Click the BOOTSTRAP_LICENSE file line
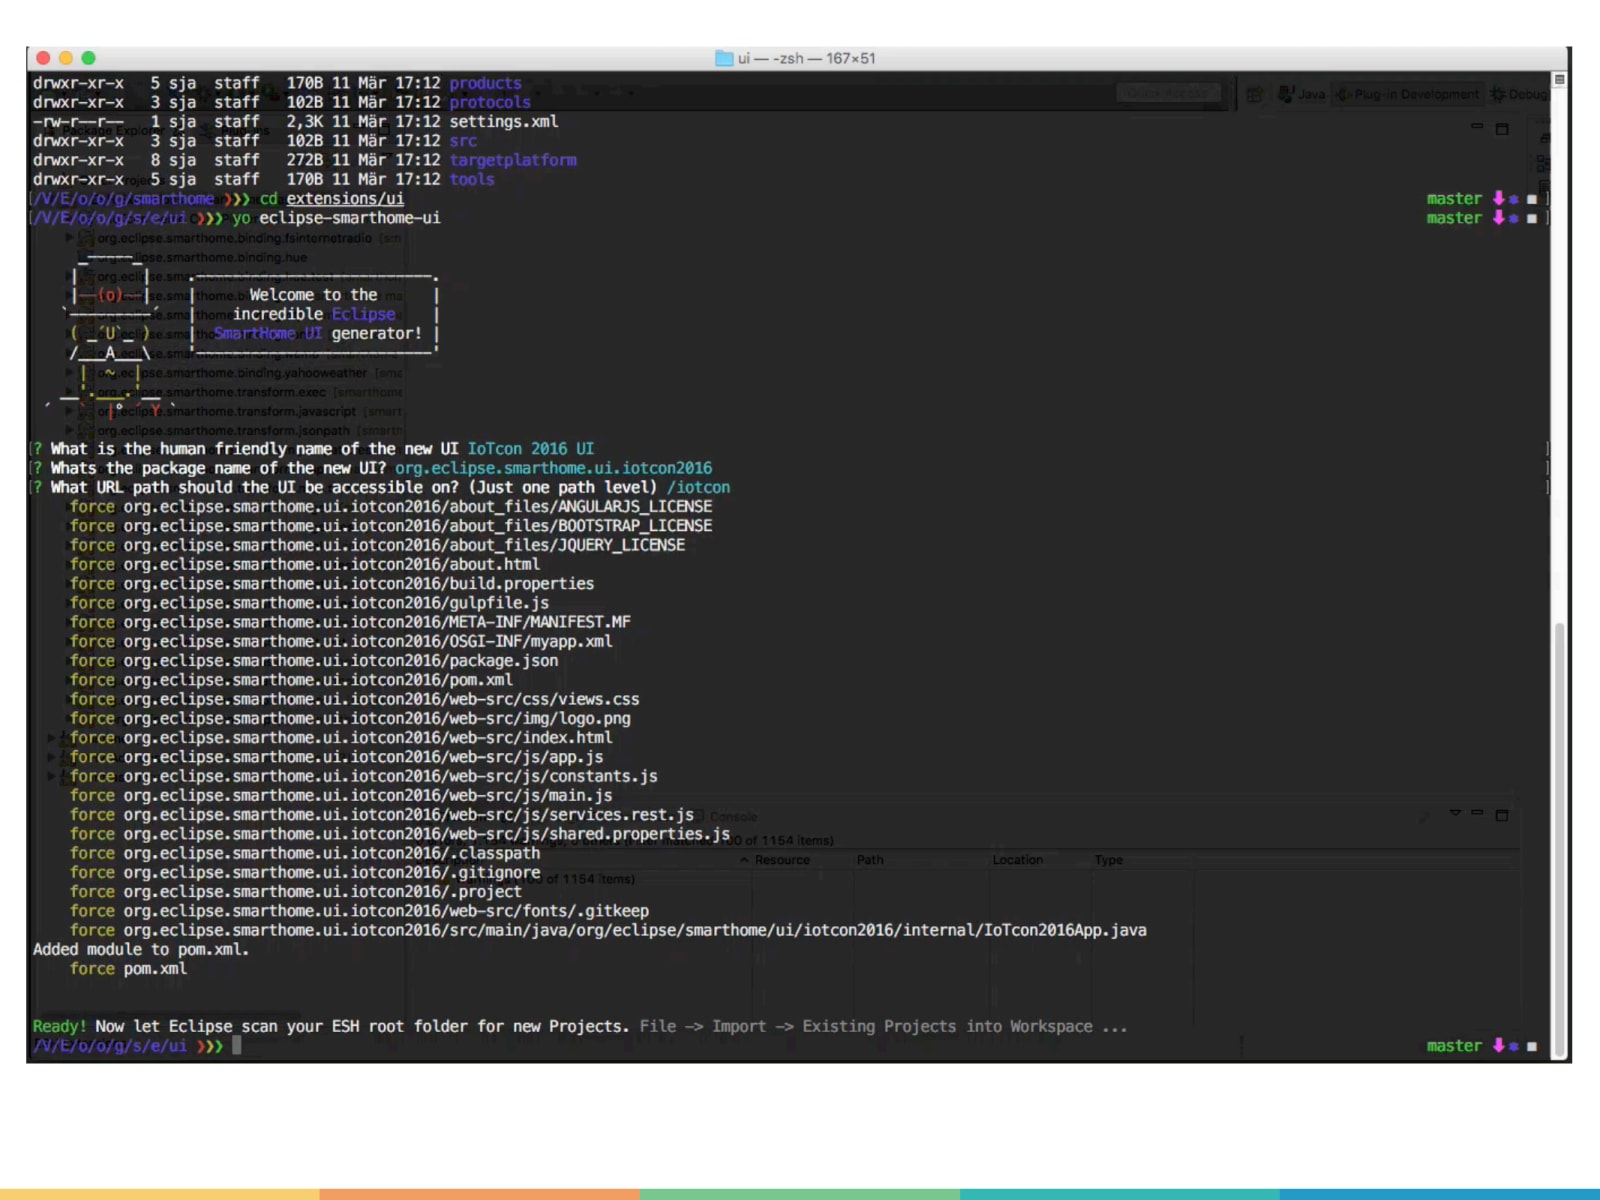Image resolution: width=1600 pixels, height=1200 pixels. pos(391,526)
